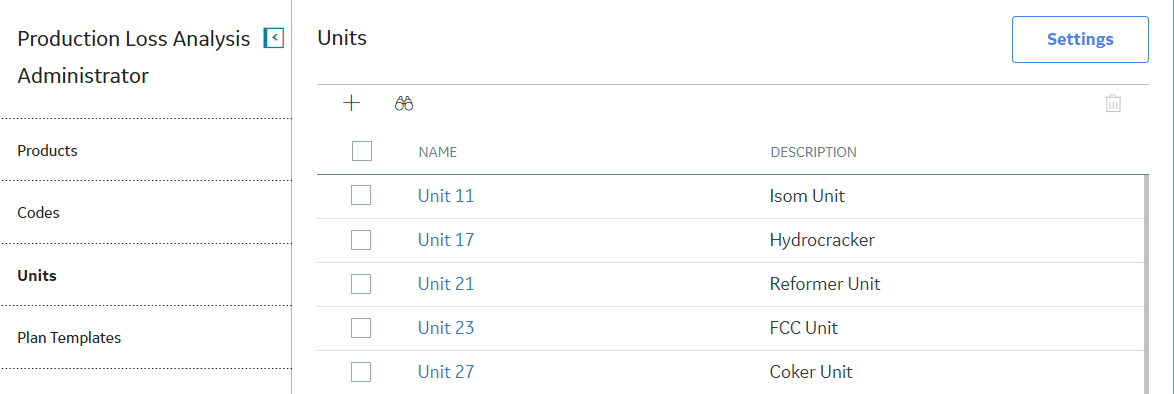Open the Unit 11 link
The width and height of the screenshot is (1174, 394).
(445, 196)
